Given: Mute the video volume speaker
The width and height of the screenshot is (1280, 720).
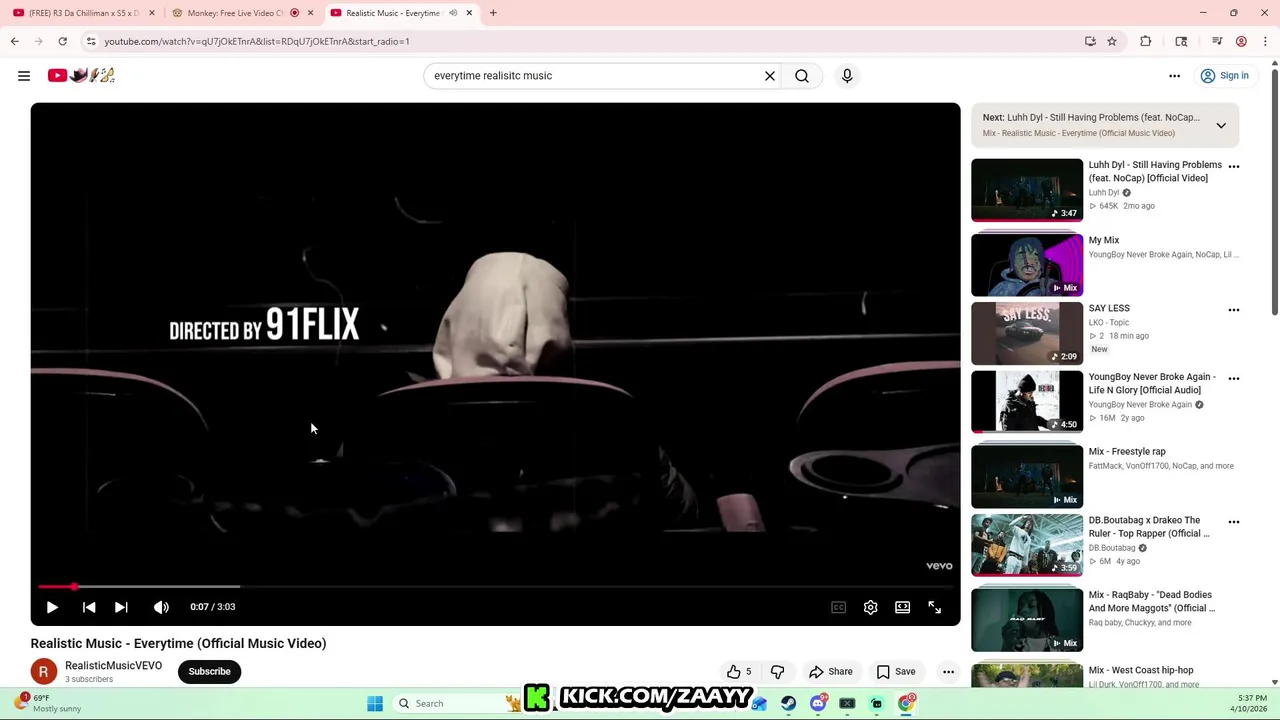Looking at the screenshot, I should (x=161, y=607).
